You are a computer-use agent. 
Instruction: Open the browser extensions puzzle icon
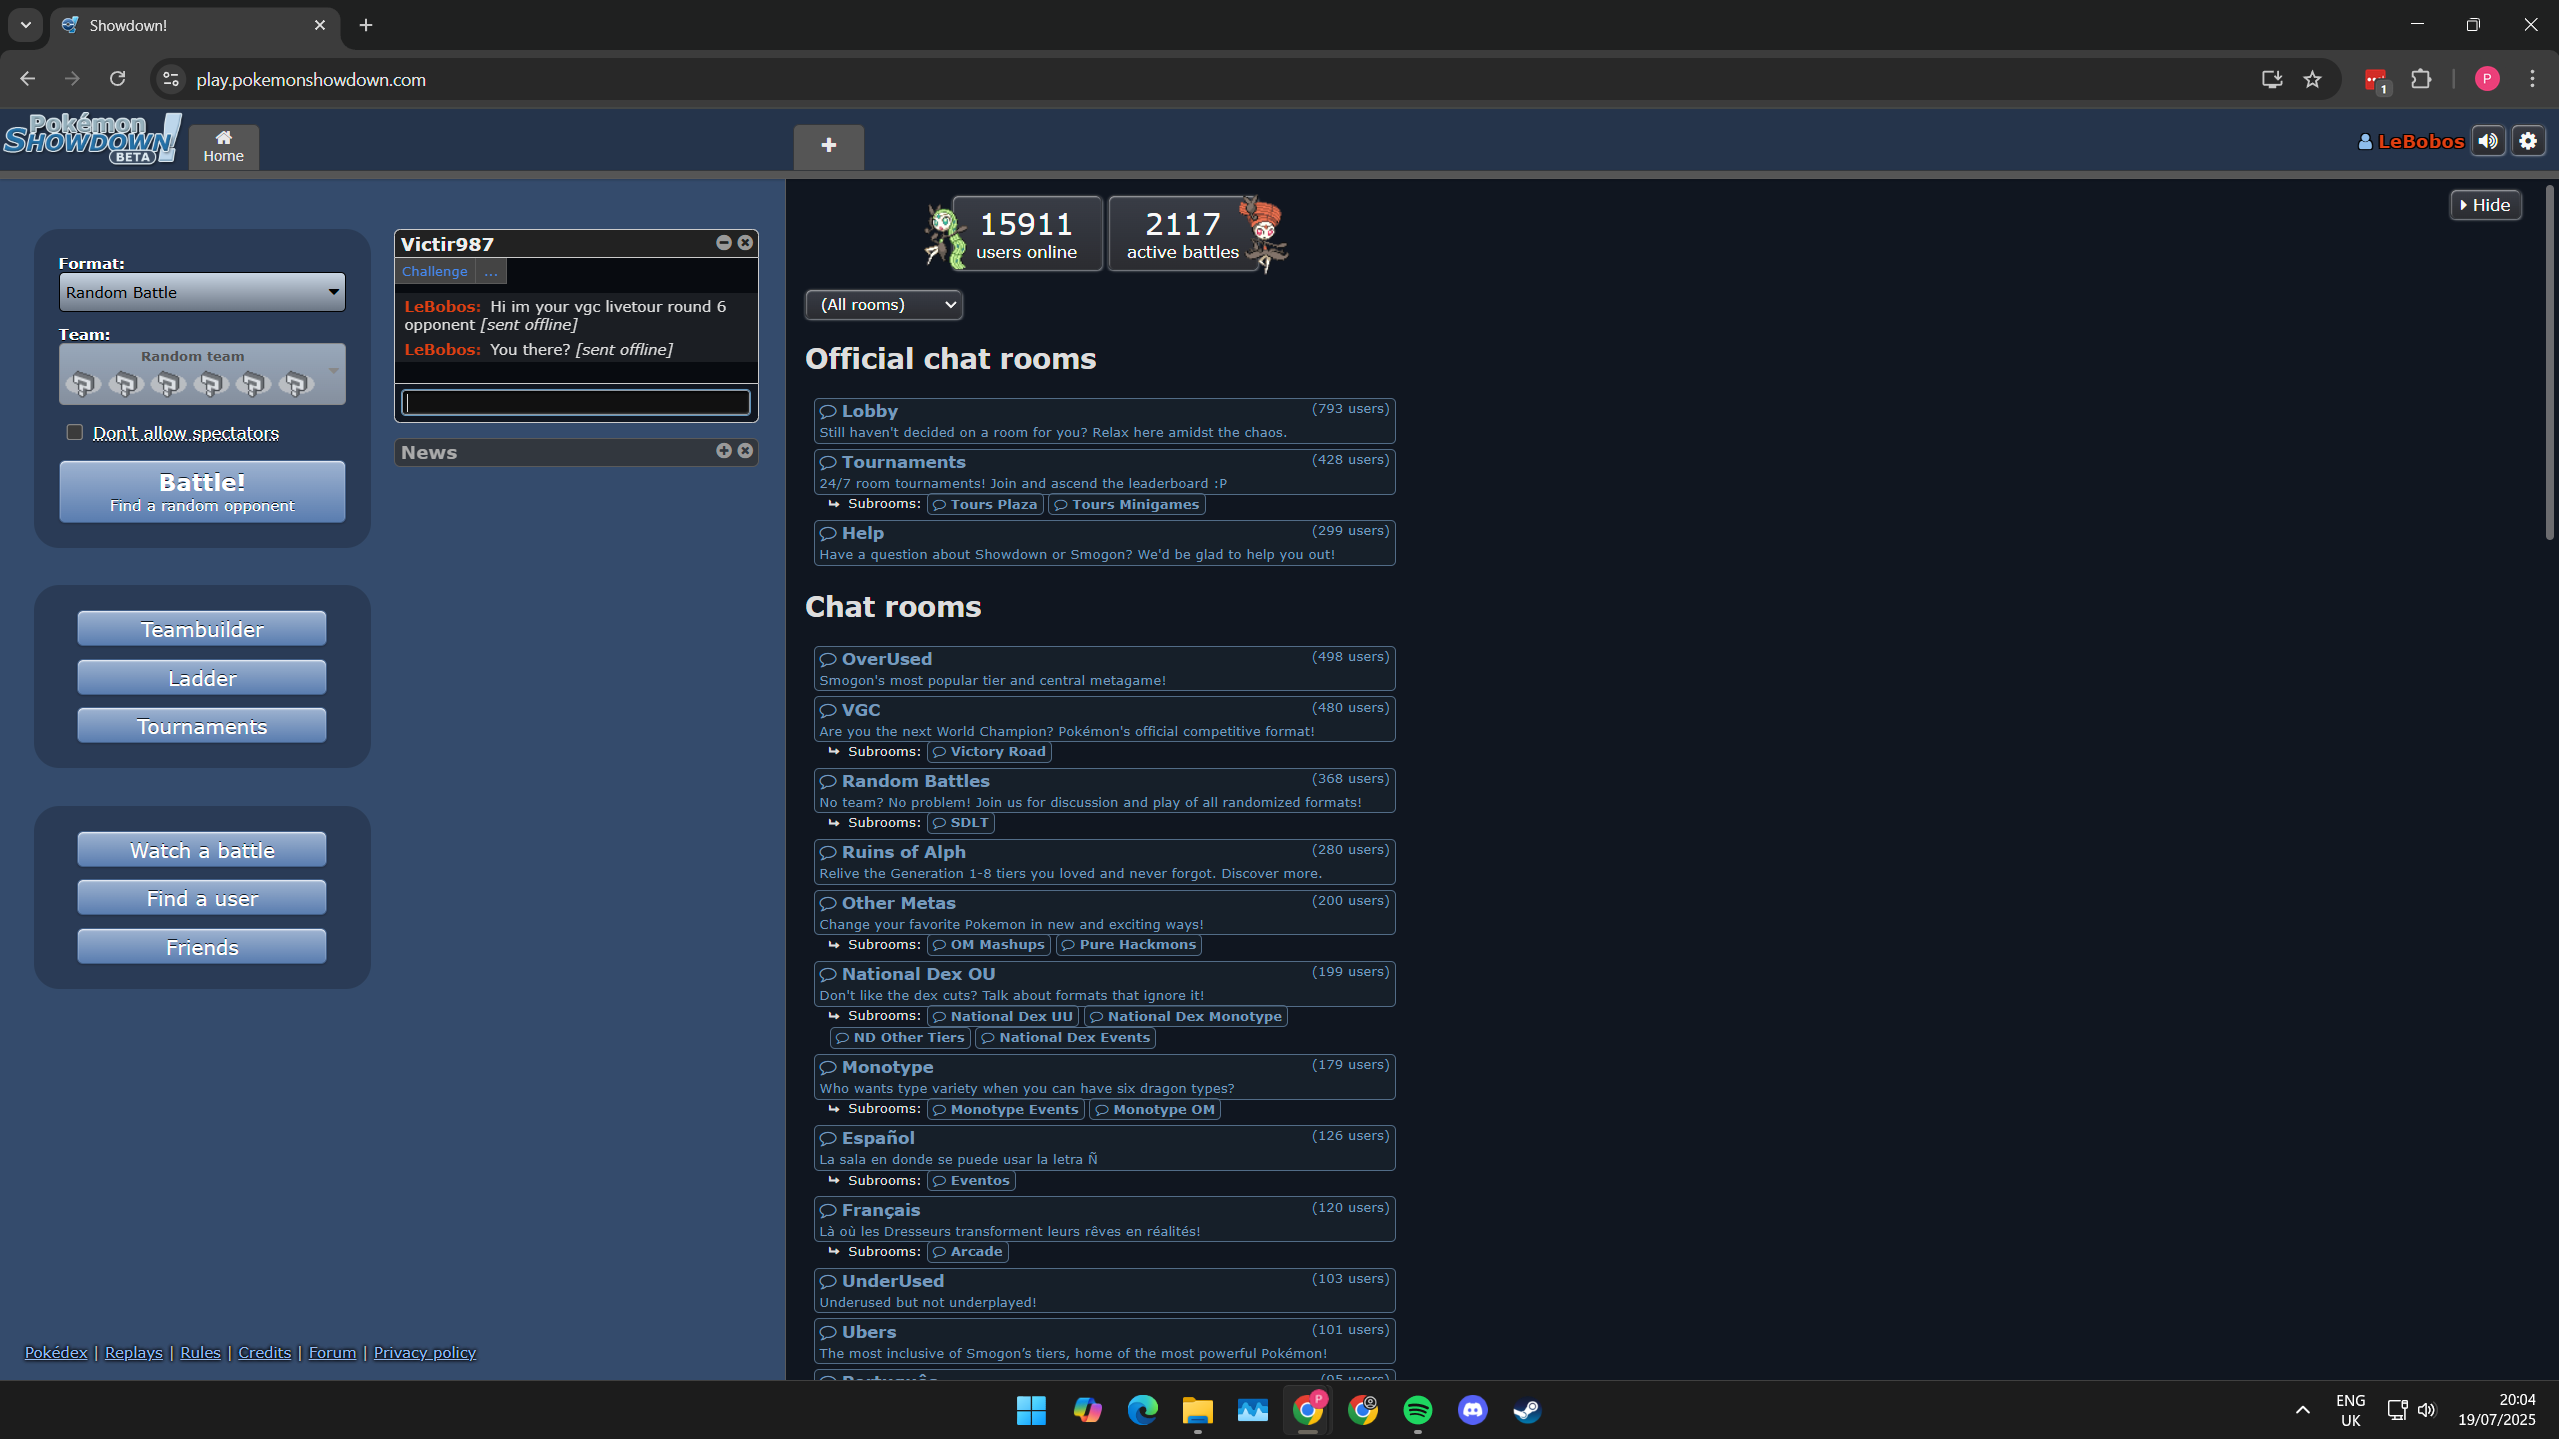pyautogui.click(x=2421, y=79)
